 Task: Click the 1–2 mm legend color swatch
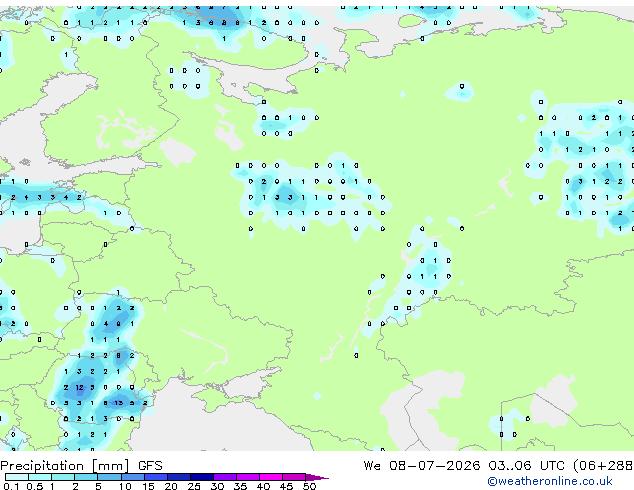[x=63, y=477]
